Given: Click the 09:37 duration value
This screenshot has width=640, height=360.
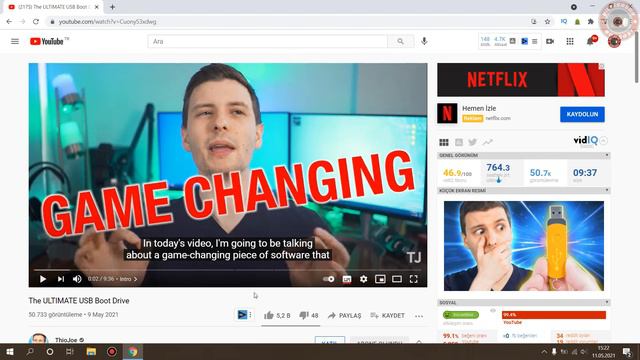Looking at the screenshot, I should pos(585,173).
